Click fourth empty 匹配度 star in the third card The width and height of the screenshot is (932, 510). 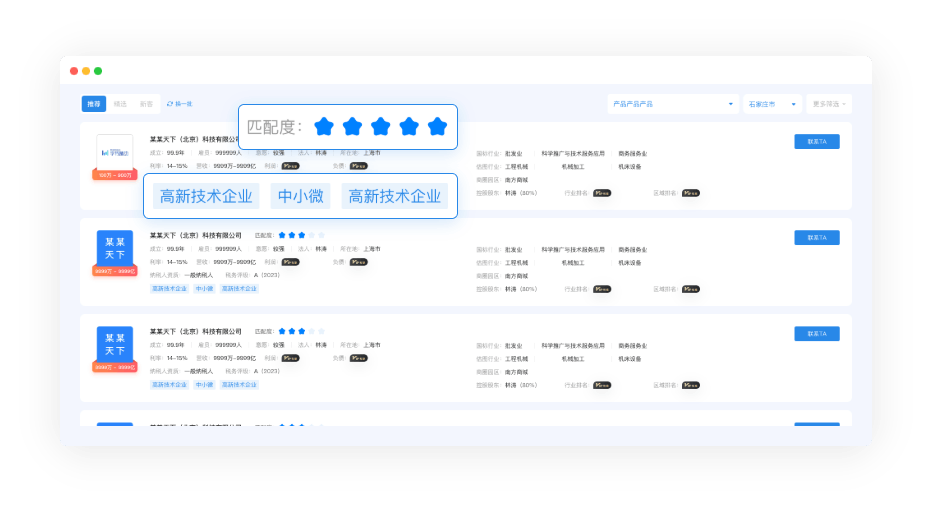[x=312, y=331]
